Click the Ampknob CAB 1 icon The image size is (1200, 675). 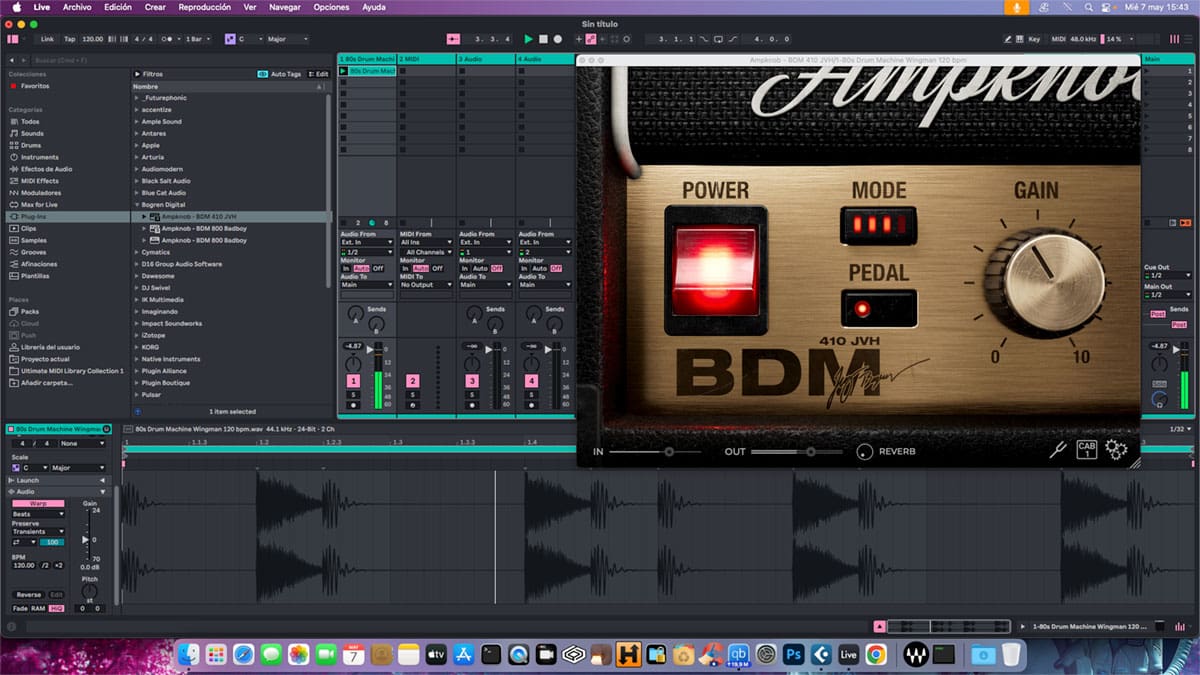point(1087,450)
